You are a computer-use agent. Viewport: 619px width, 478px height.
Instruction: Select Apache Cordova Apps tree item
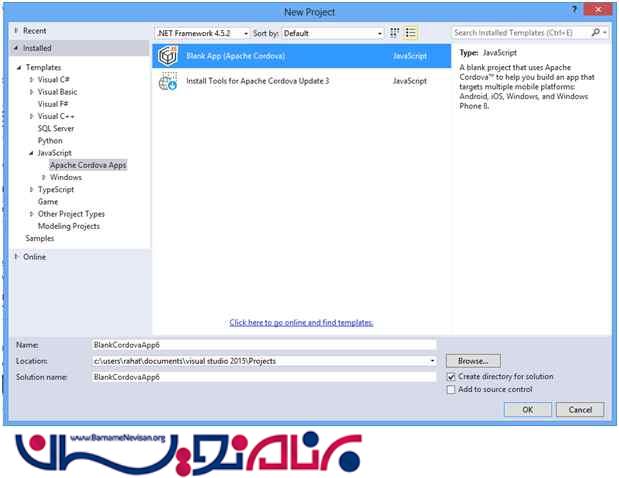(x=88, y=165)
